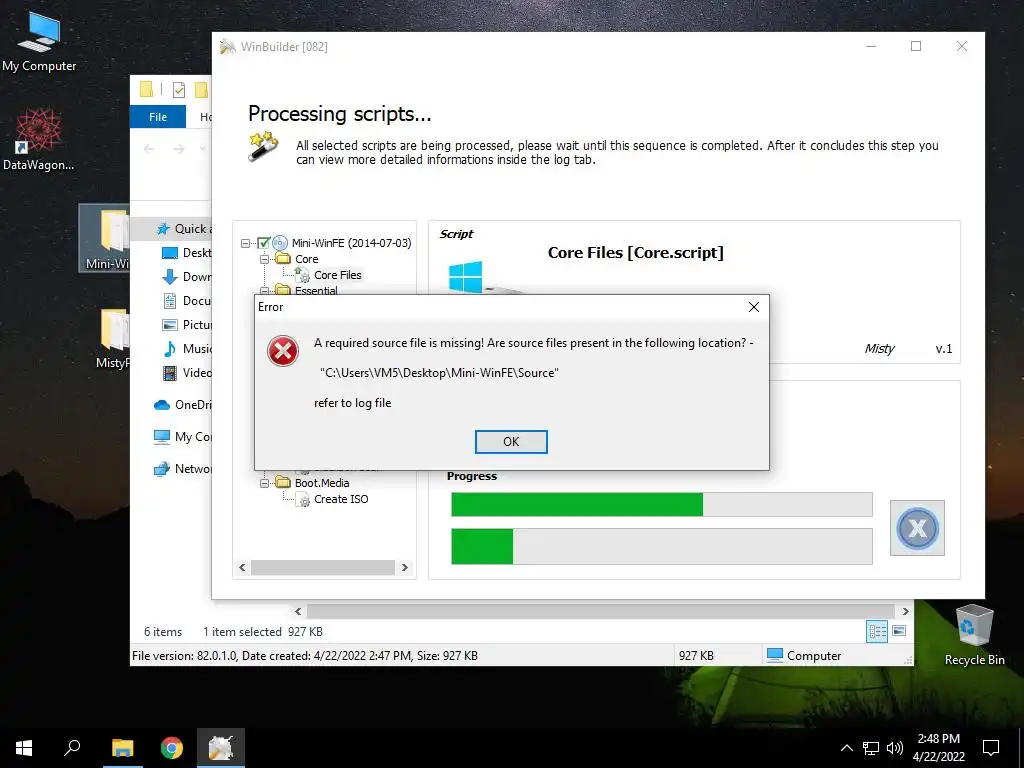Open Recycle Bin desktop icon

pos(974,635)
